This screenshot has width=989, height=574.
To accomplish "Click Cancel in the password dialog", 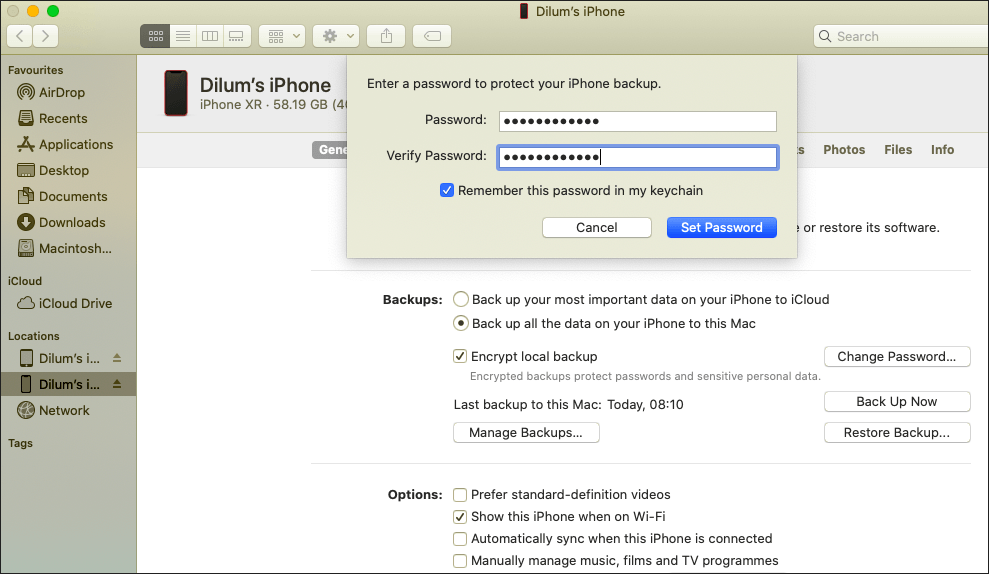I will coord(597,228).
